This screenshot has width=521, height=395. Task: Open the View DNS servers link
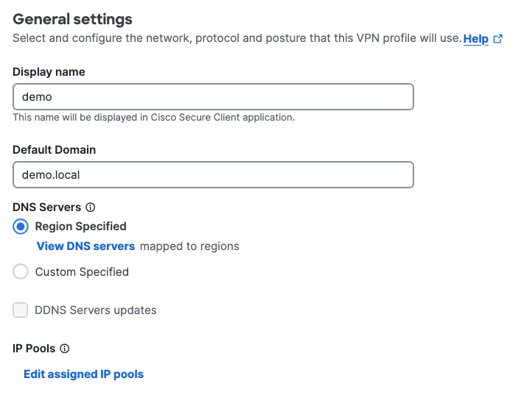pos(86,246)
